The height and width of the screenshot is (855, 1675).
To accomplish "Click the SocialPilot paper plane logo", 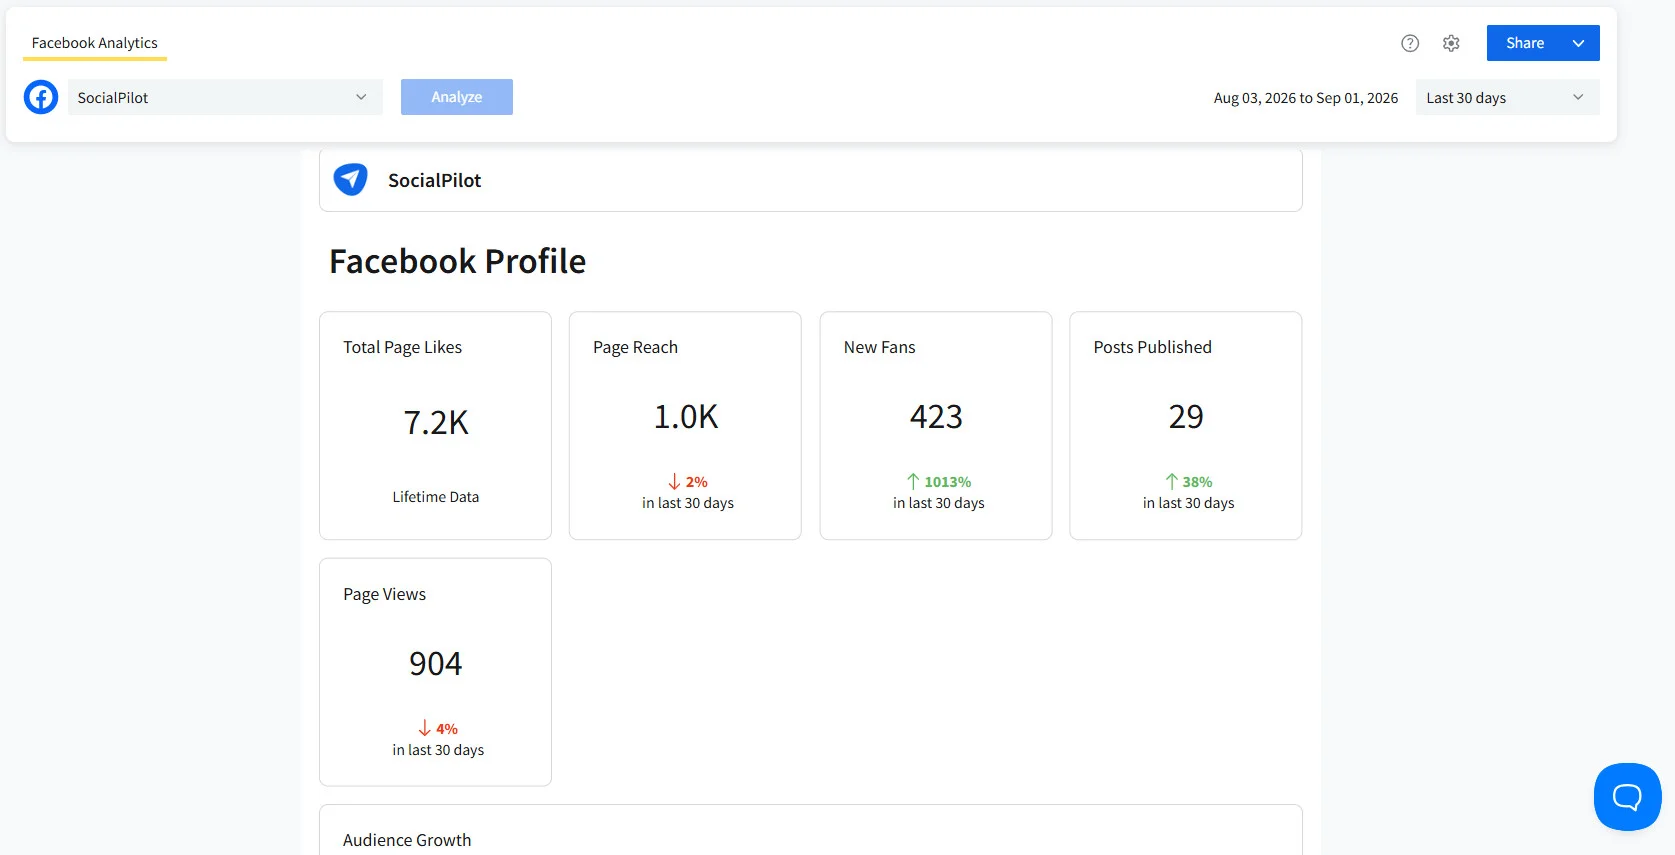I will (x=350, y=180).
